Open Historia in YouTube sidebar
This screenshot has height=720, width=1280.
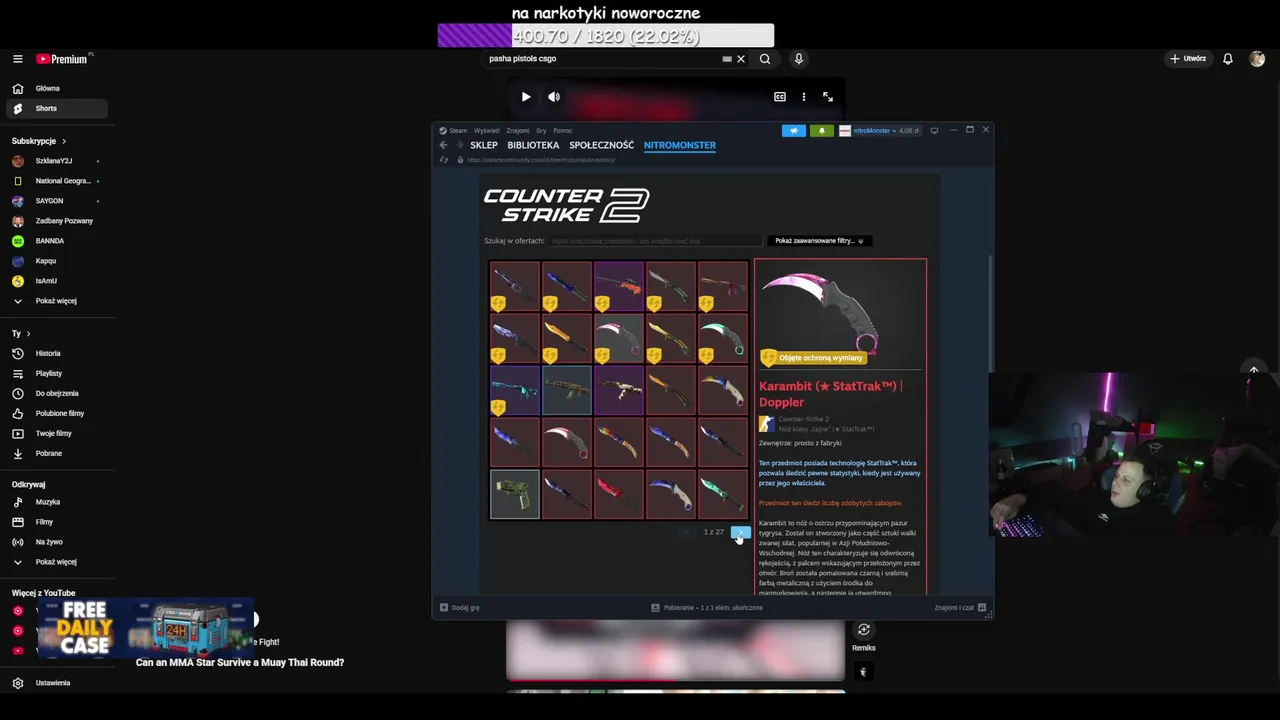(x=58, y=353)
